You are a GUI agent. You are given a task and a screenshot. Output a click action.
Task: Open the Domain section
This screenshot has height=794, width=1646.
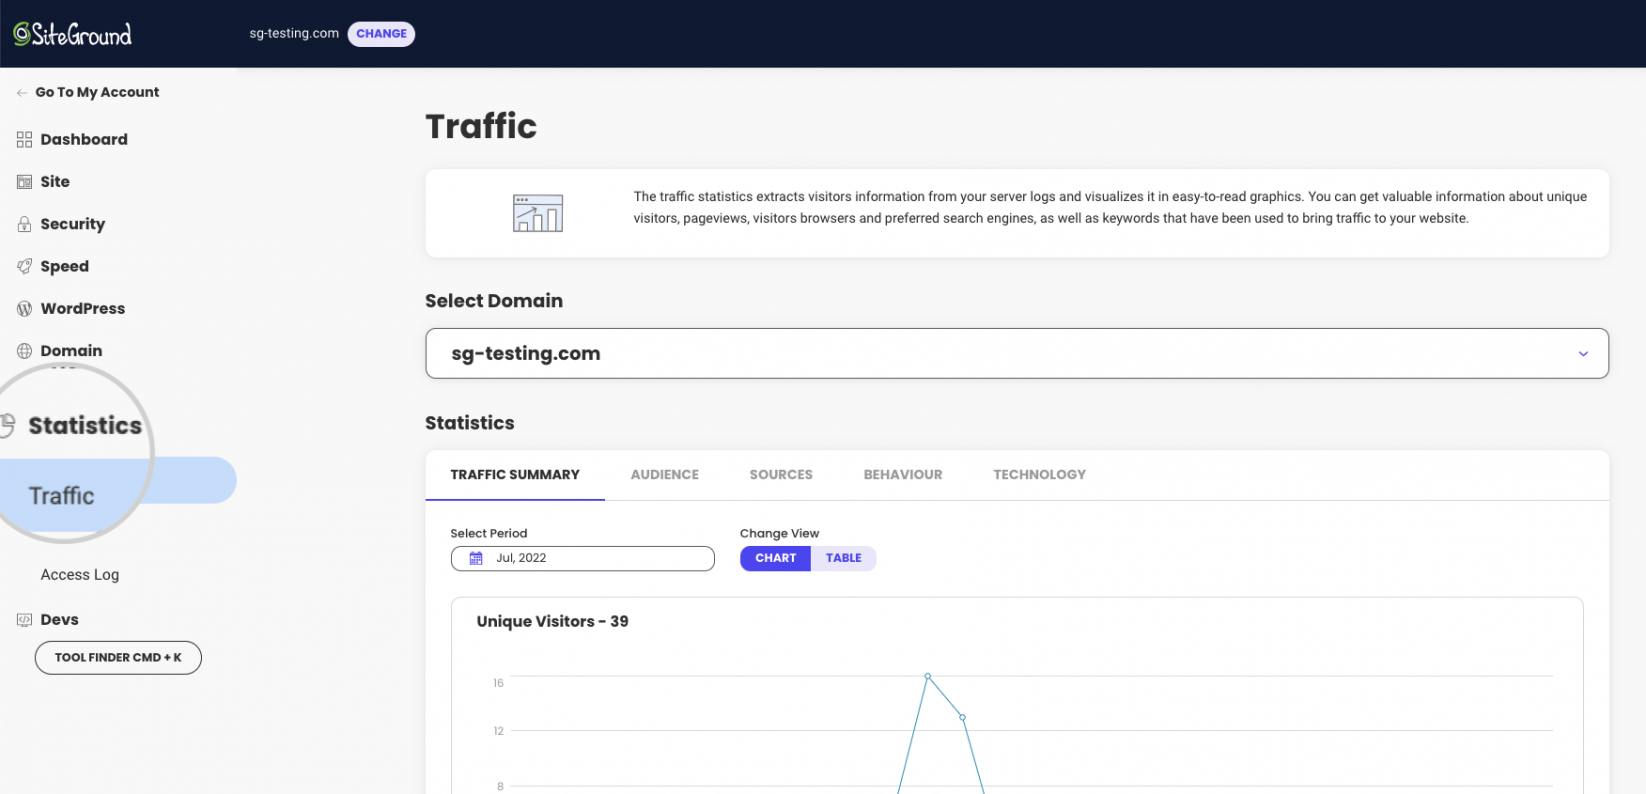[x=71, y=351]
